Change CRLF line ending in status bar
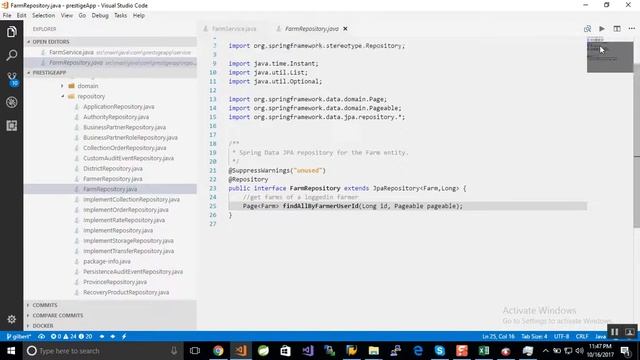Viewport: 640px width, 360px height. pyautogui.click(x=582, y=337)
